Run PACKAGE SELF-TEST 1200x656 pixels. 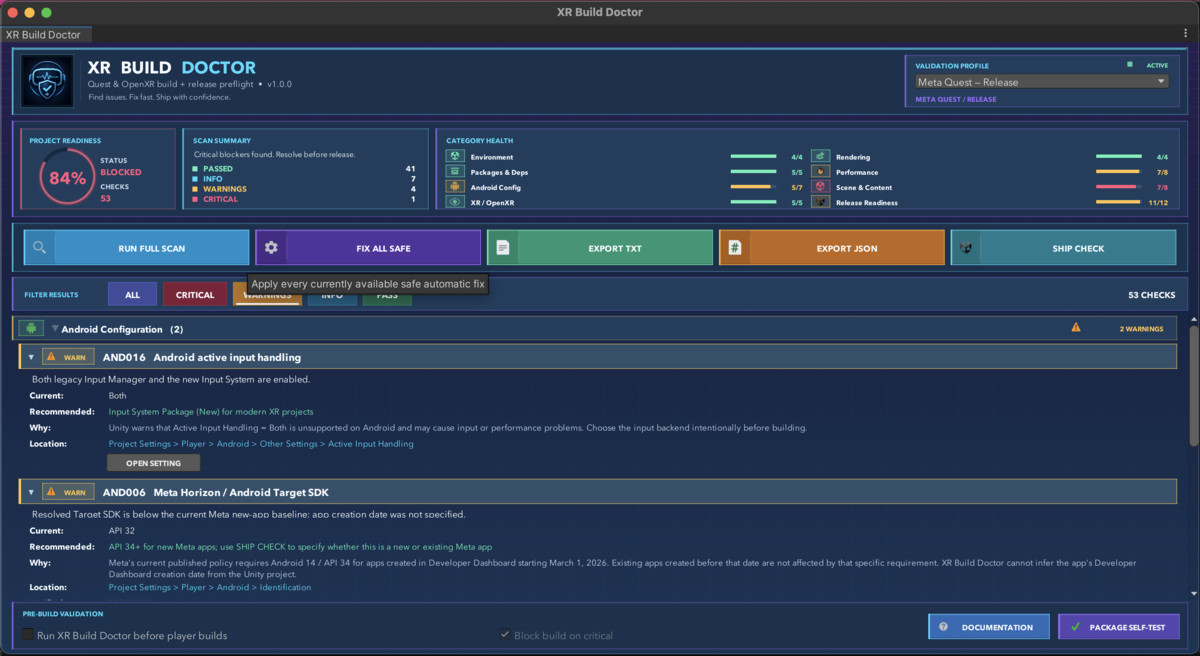coord(1119,627)
